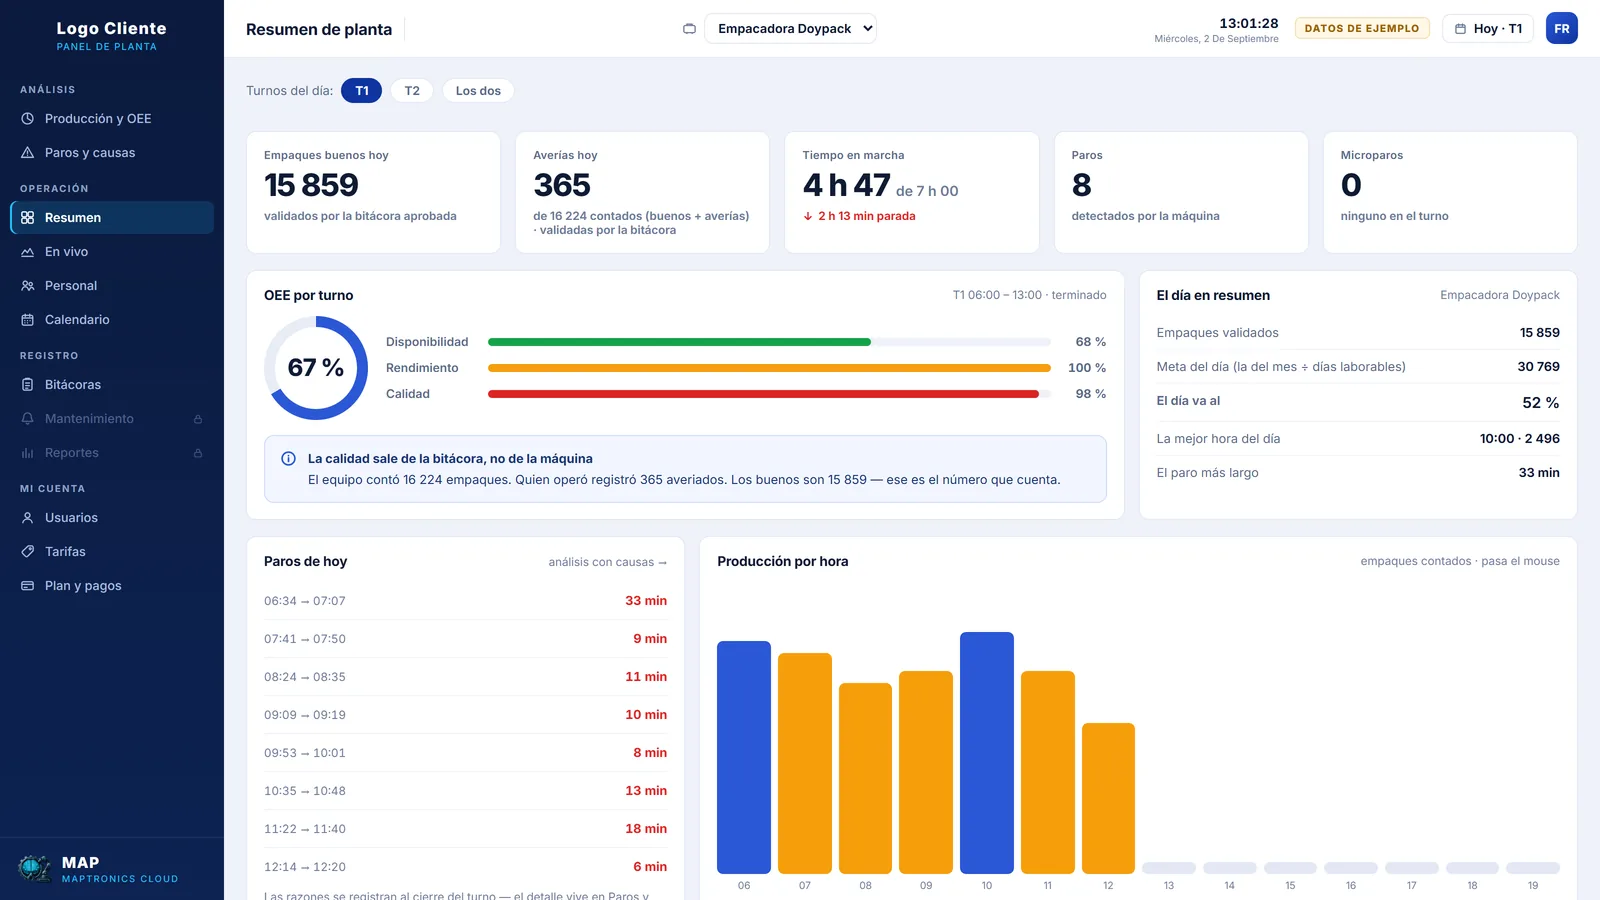Viewport: 1600px width, 900px height.
Task: Open the Hoy · T1 date picker
Action: 1488,29
